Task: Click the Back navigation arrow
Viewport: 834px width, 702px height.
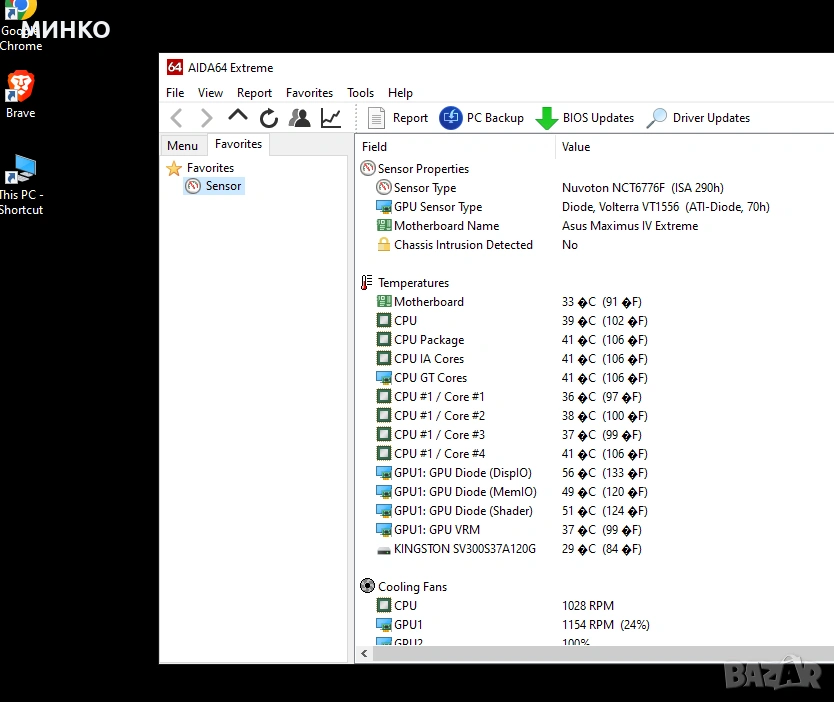Action: coord(177,118)
